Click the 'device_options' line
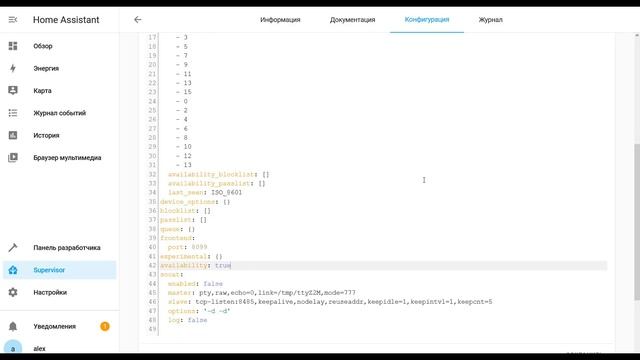 (x=195, y=202)
